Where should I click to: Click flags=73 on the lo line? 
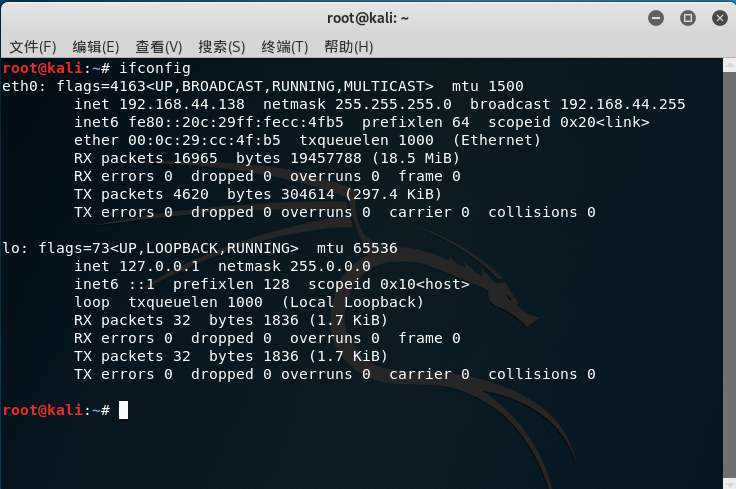tap(74, 248)
